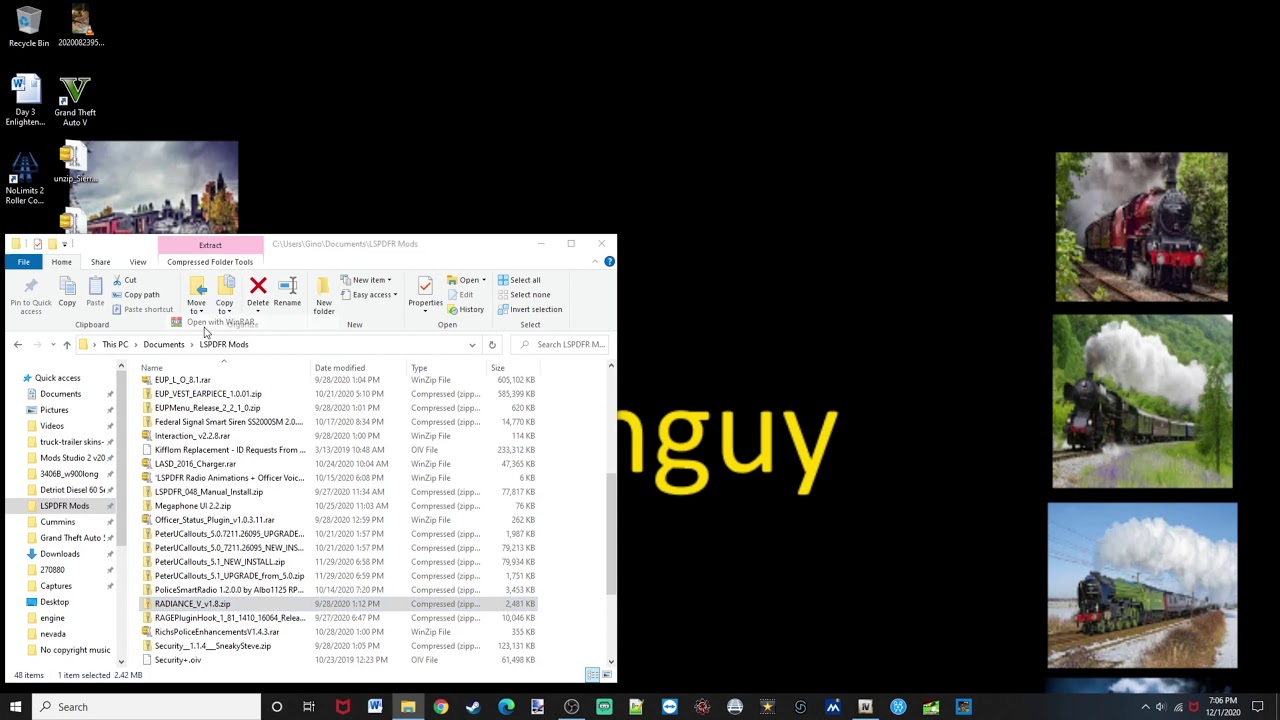This screenshot has height=720, width=1280.
Task: Sort files by Date modified column
Action: (x=360, y=368)
